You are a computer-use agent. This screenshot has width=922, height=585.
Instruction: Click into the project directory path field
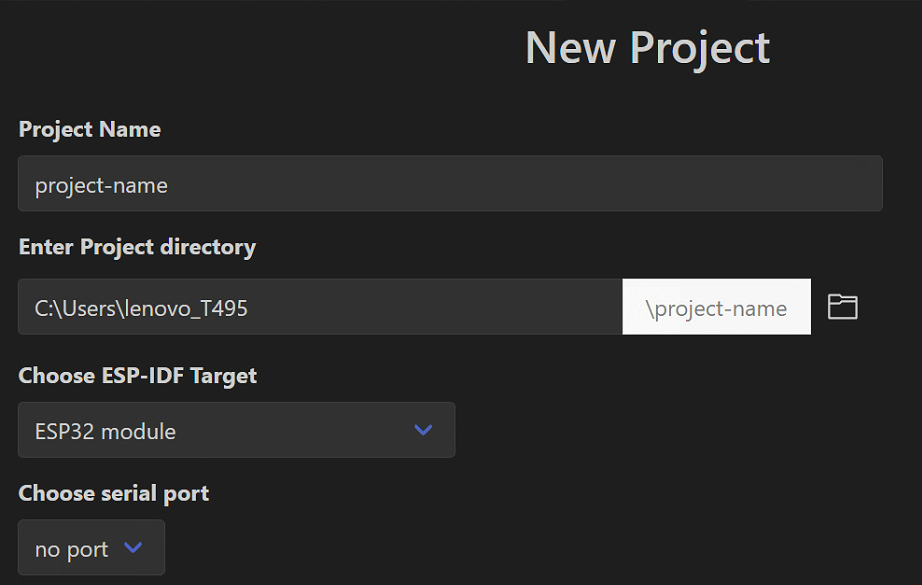320,307
